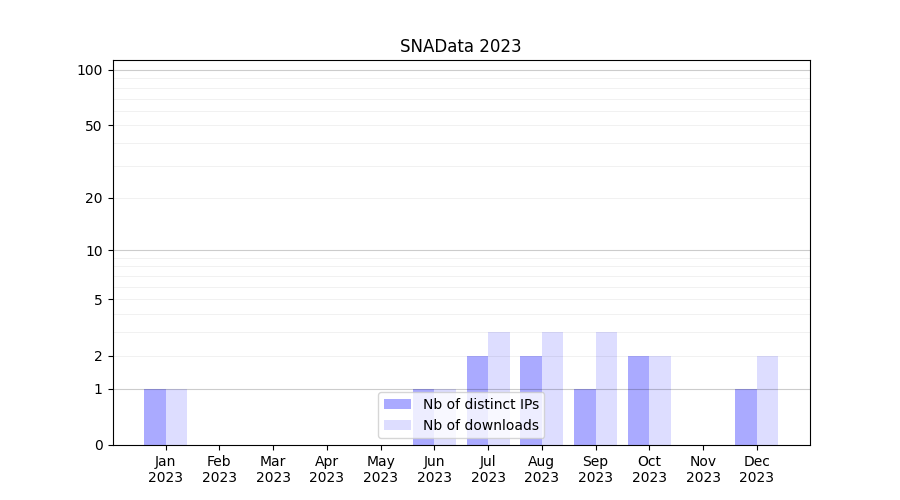900x500 pixels.
Task: Select the 'Nb of downloads' legend label
Action: (480, 425)
